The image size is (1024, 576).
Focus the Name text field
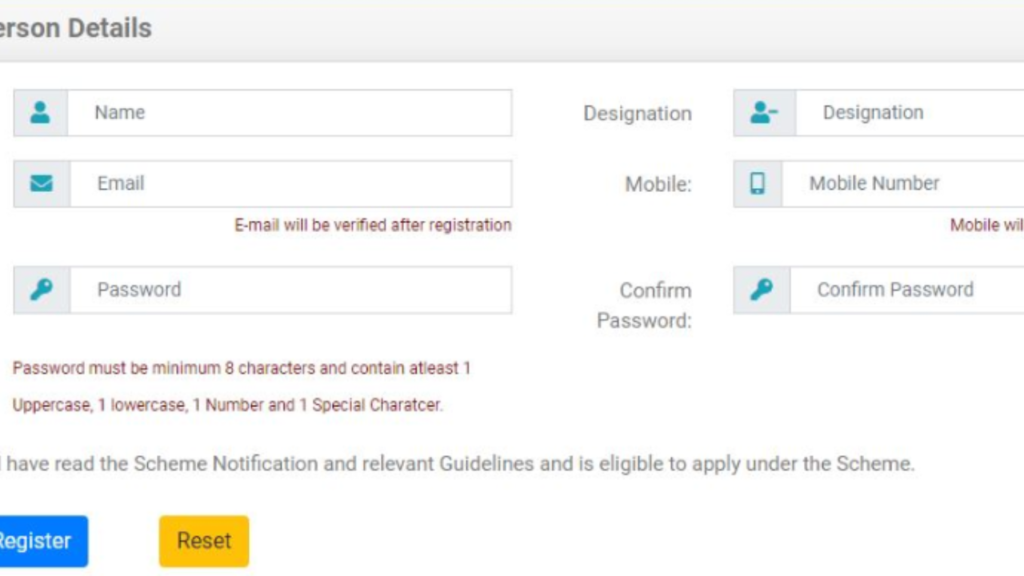[x=289, y=113]
